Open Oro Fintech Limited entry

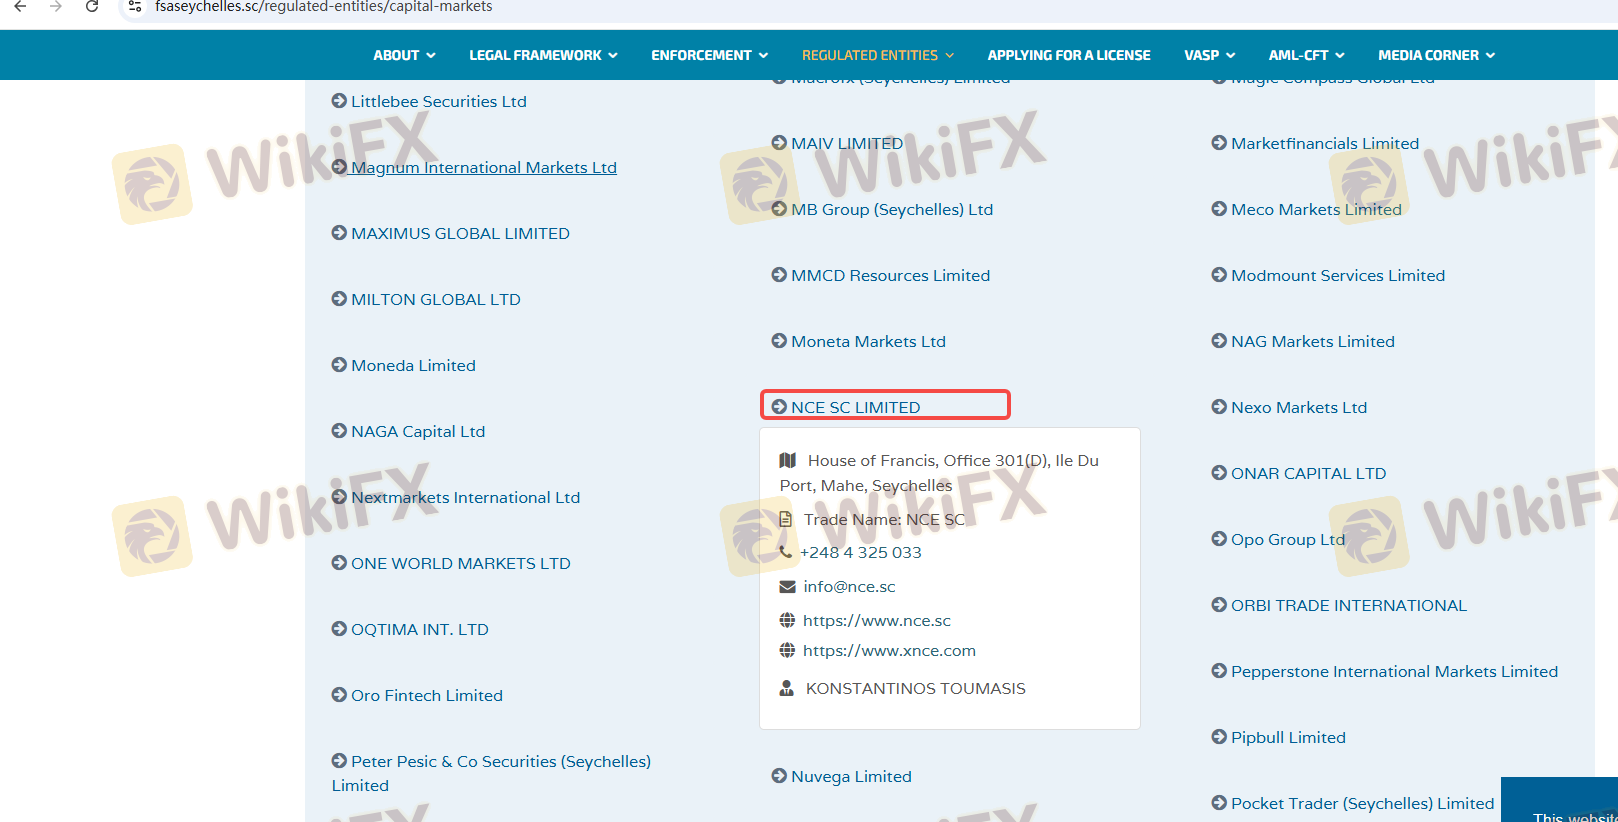click(427, 695)
